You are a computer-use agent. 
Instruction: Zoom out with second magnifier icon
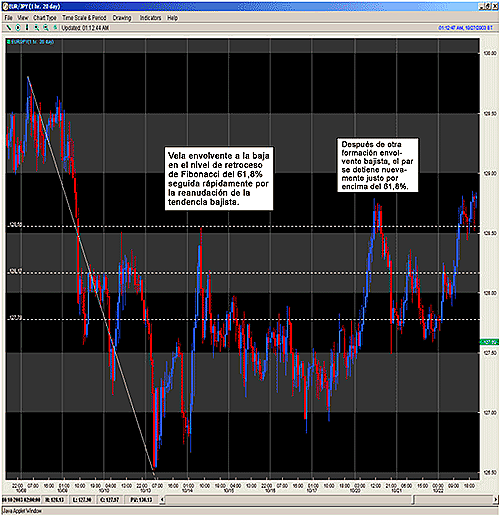click(46, 28)
